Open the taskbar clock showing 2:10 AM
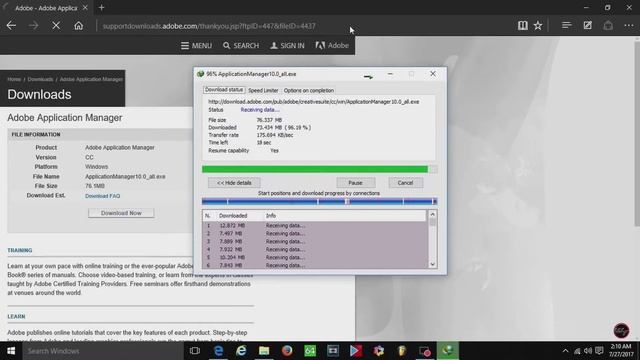Viewport: 640px width, 360px height. [x=621, y=351]
